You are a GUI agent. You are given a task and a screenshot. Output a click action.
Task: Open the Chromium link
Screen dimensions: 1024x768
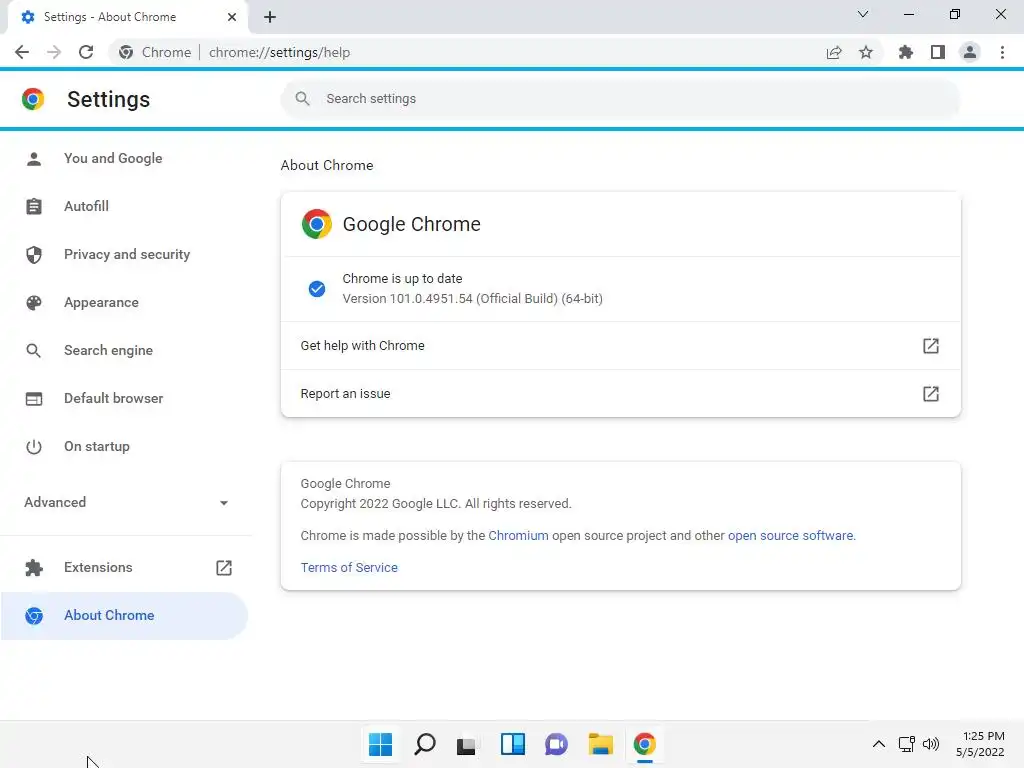click(519, 536)
